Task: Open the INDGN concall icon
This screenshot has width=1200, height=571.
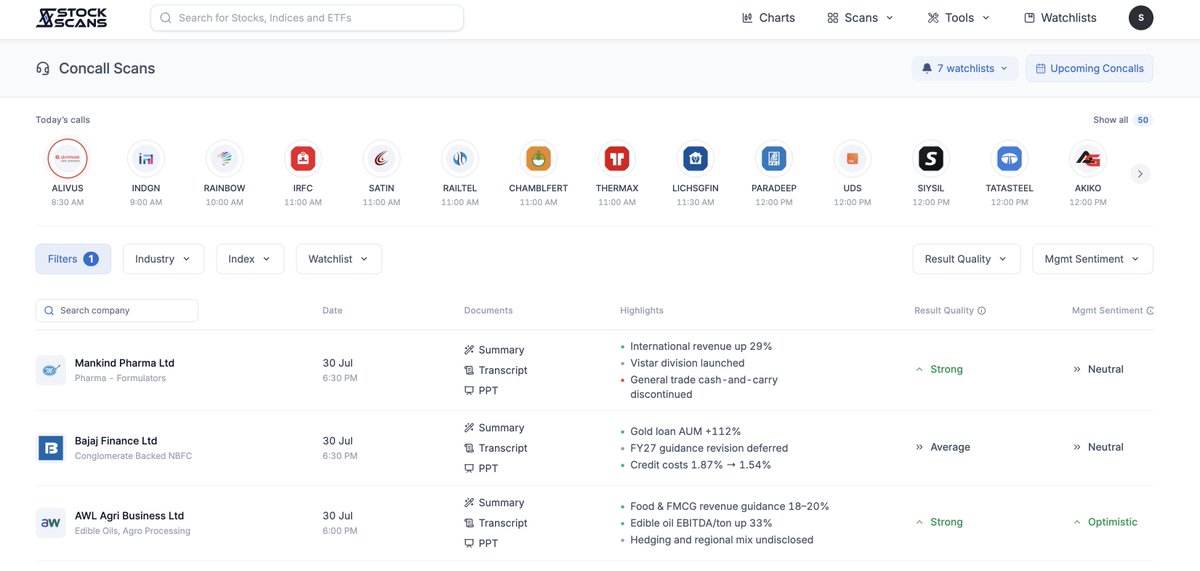Action: coord(146,158)
